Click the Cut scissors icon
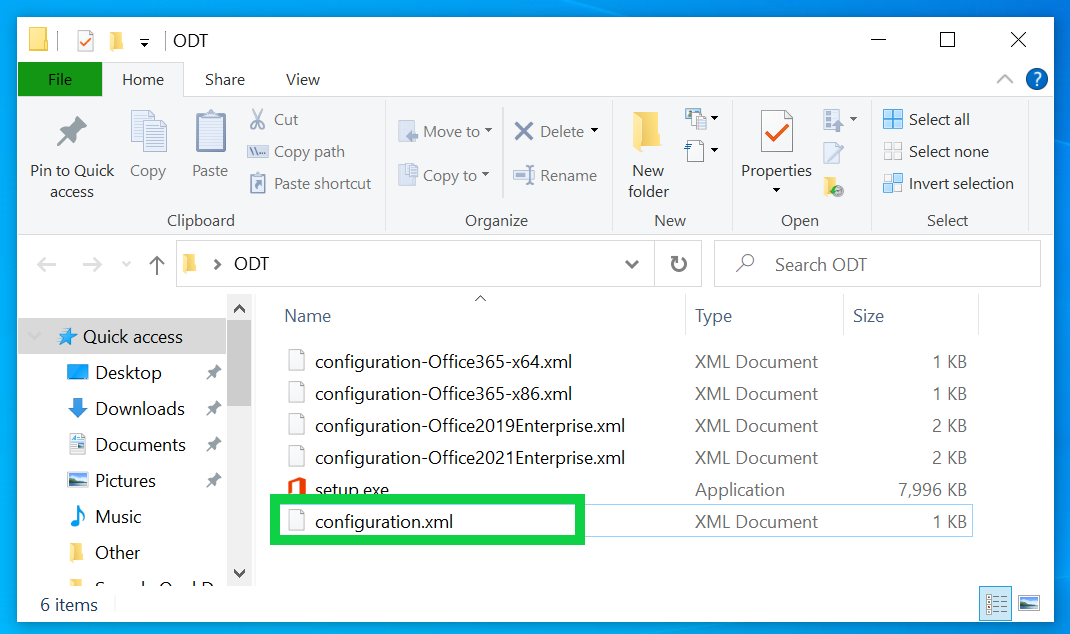The height and width of the screenshot is (634, 1070). [x=257, y=119]
